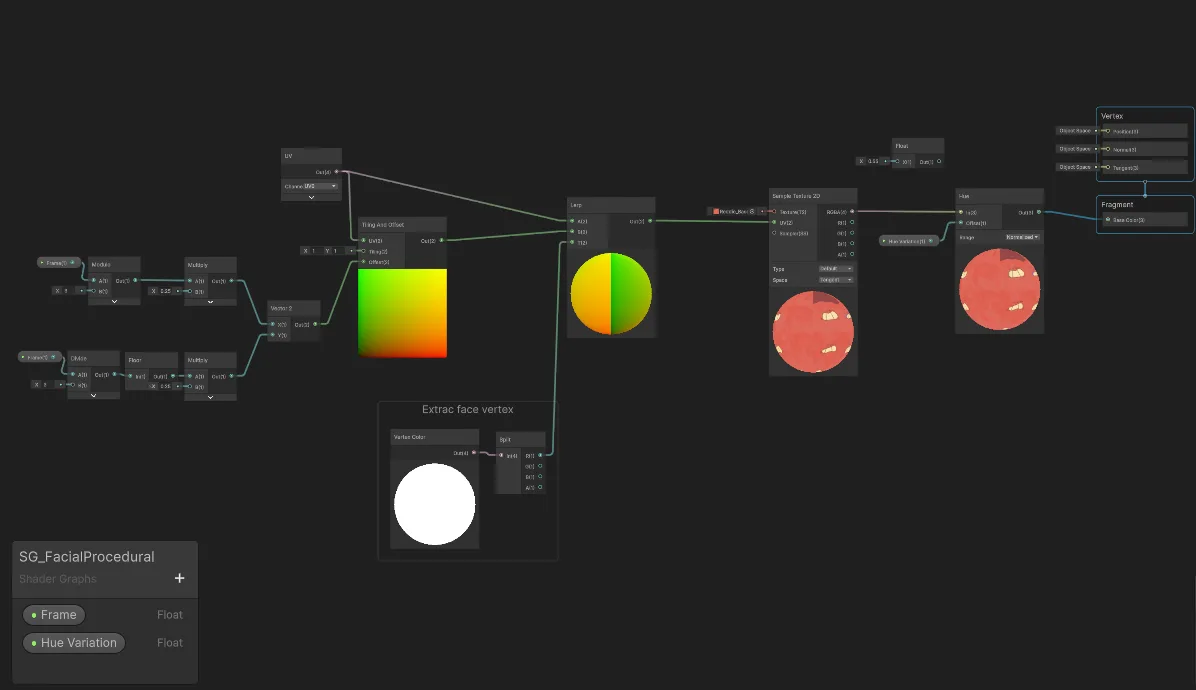Screen dimensions: 1196x690
Task: Click the Modulo B input X field
Action: (x=65, y=290)
